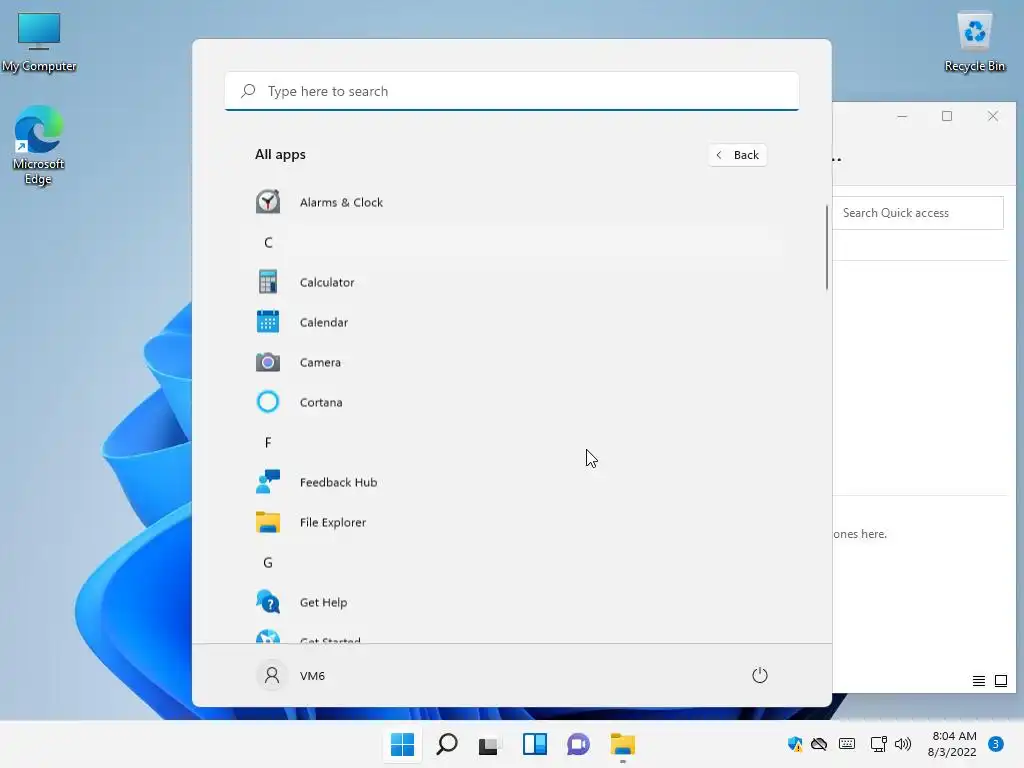Close the File Explorer window

[x=993, y=116]
